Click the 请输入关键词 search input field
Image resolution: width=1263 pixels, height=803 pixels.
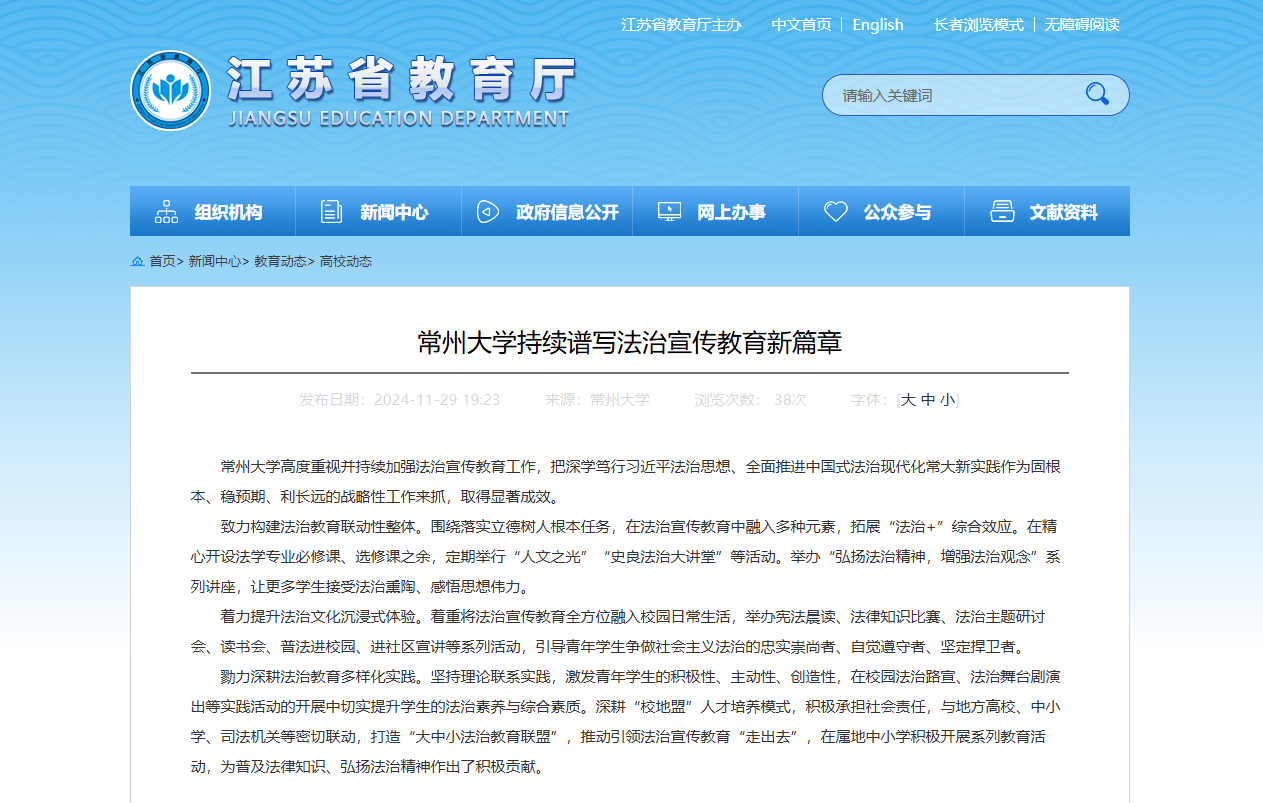[x=950, y=96]
